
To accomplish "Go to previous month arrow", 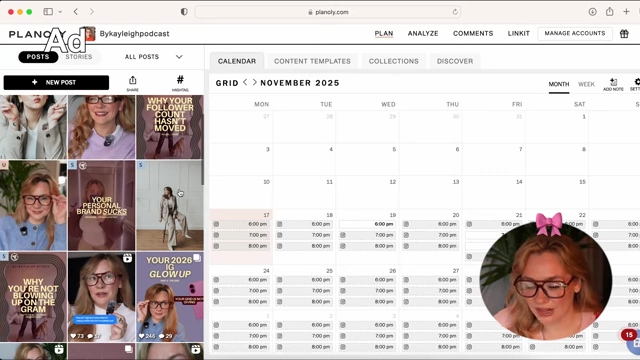I will point(245,82).
